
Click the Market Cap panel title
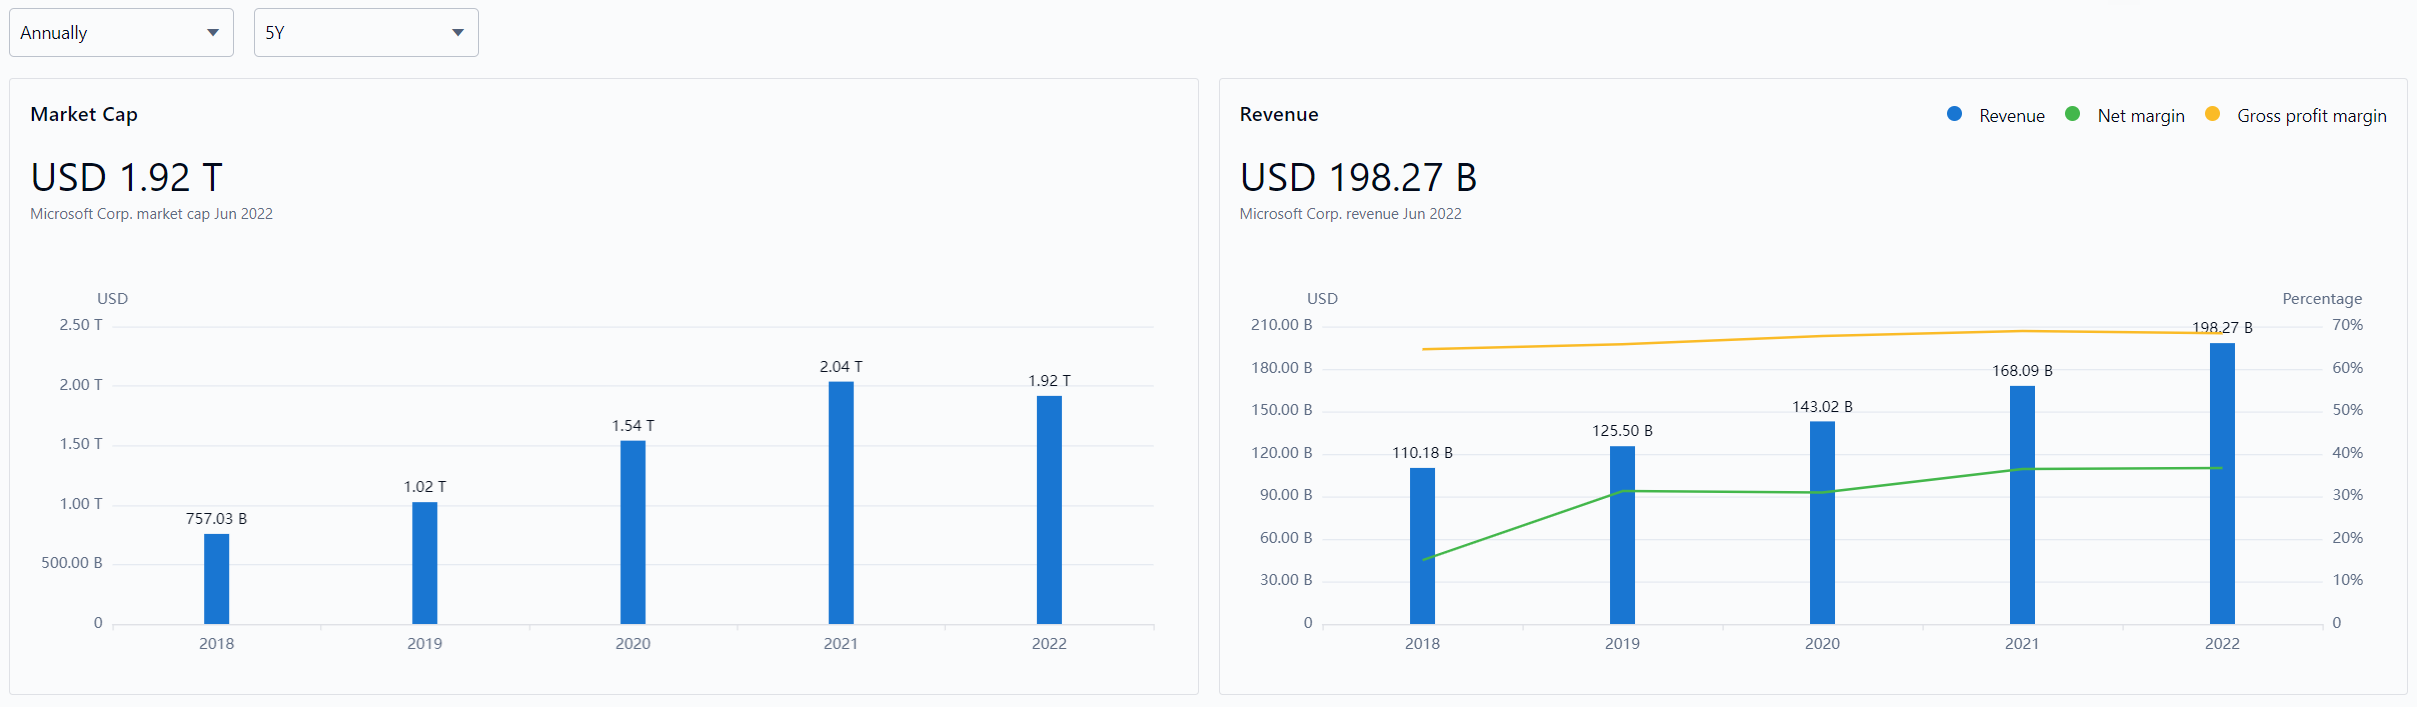[x=84, y=114]
